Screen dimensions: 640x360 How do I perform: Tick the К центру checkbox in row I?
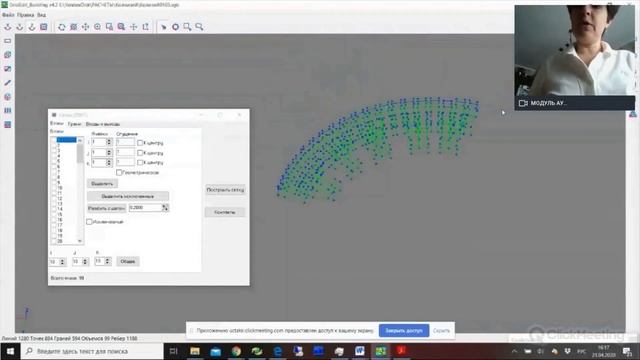[x=140, y=143]
